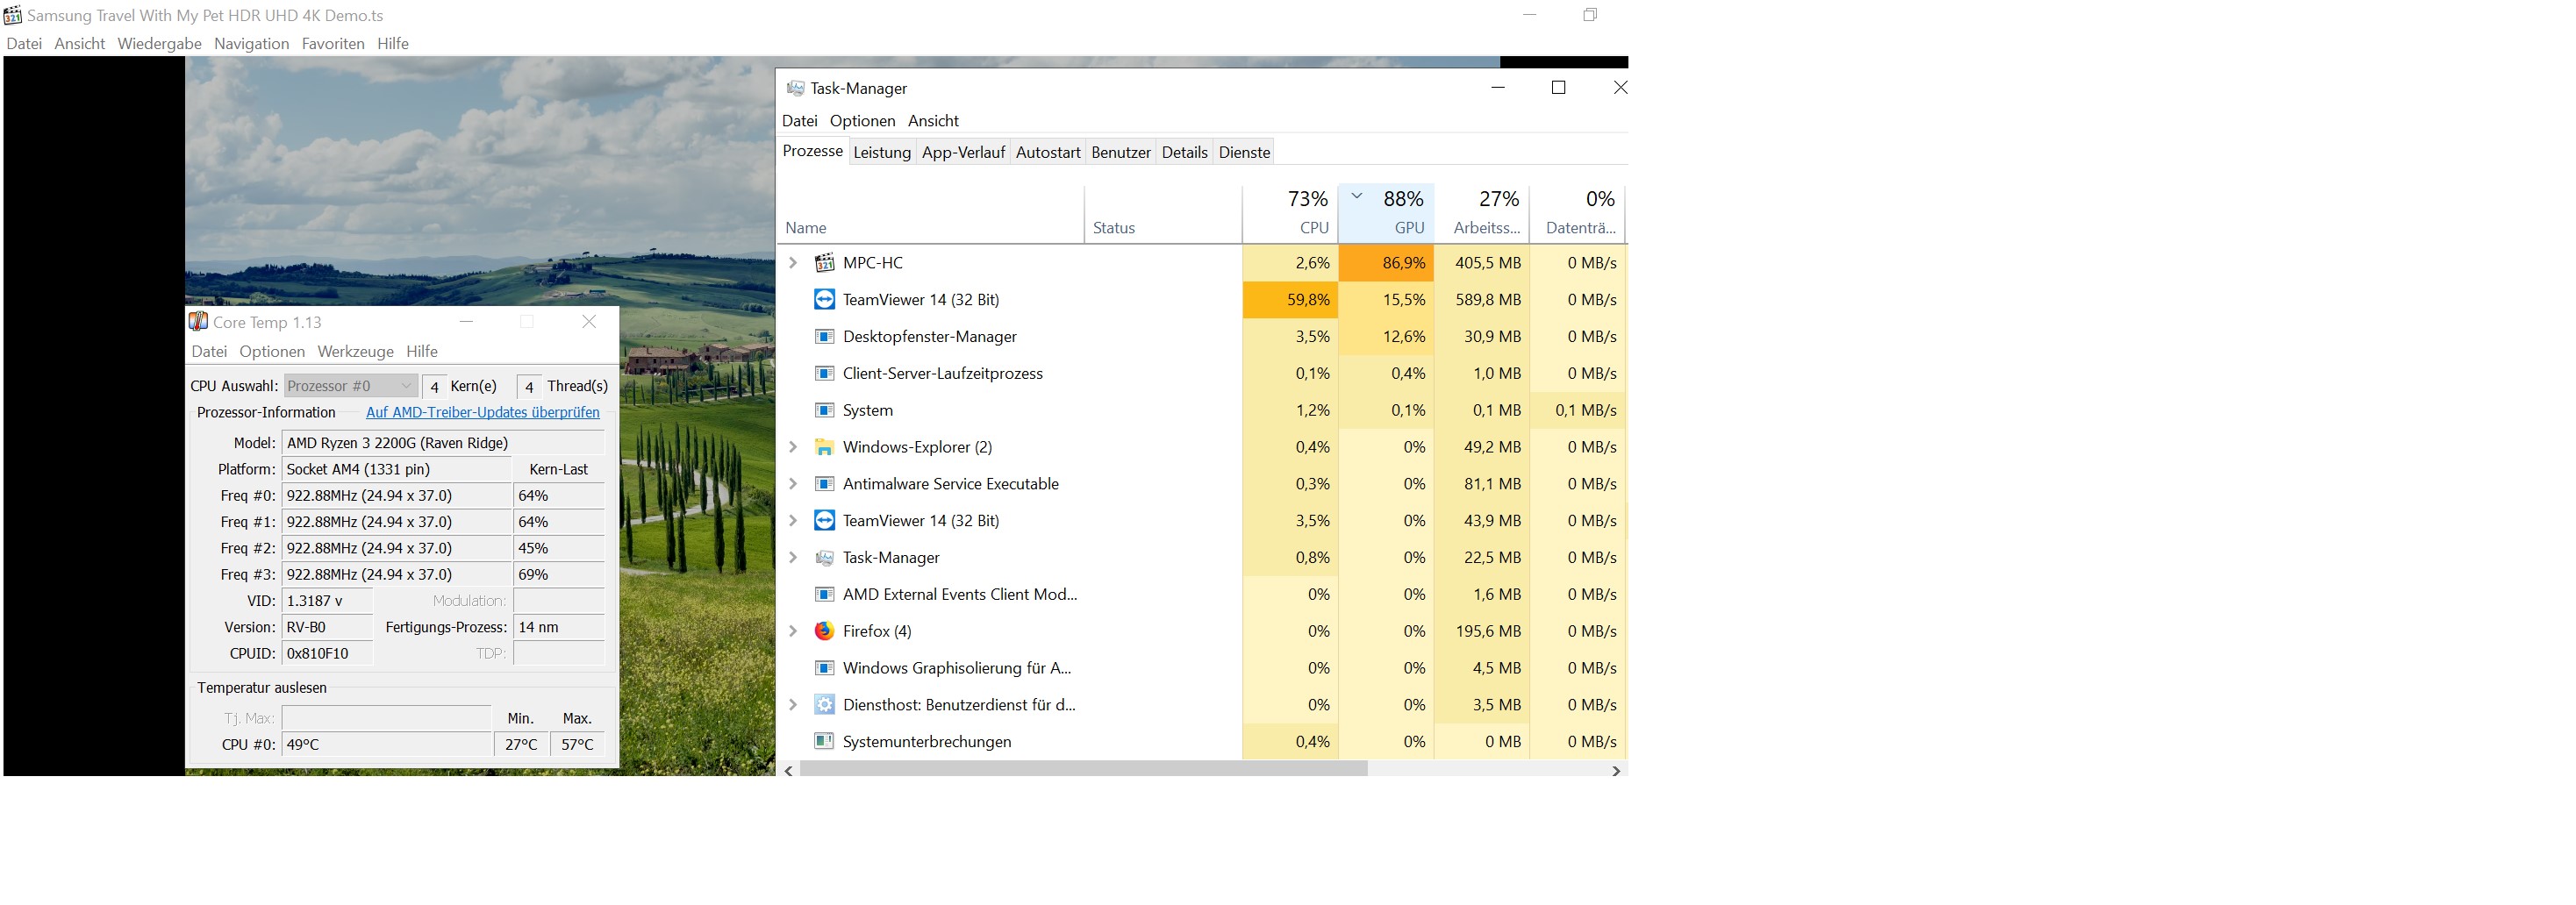2576x905 pixels.
Task: Click Client-Server-Laufzeitprozess icon
Action: [824, 374]
